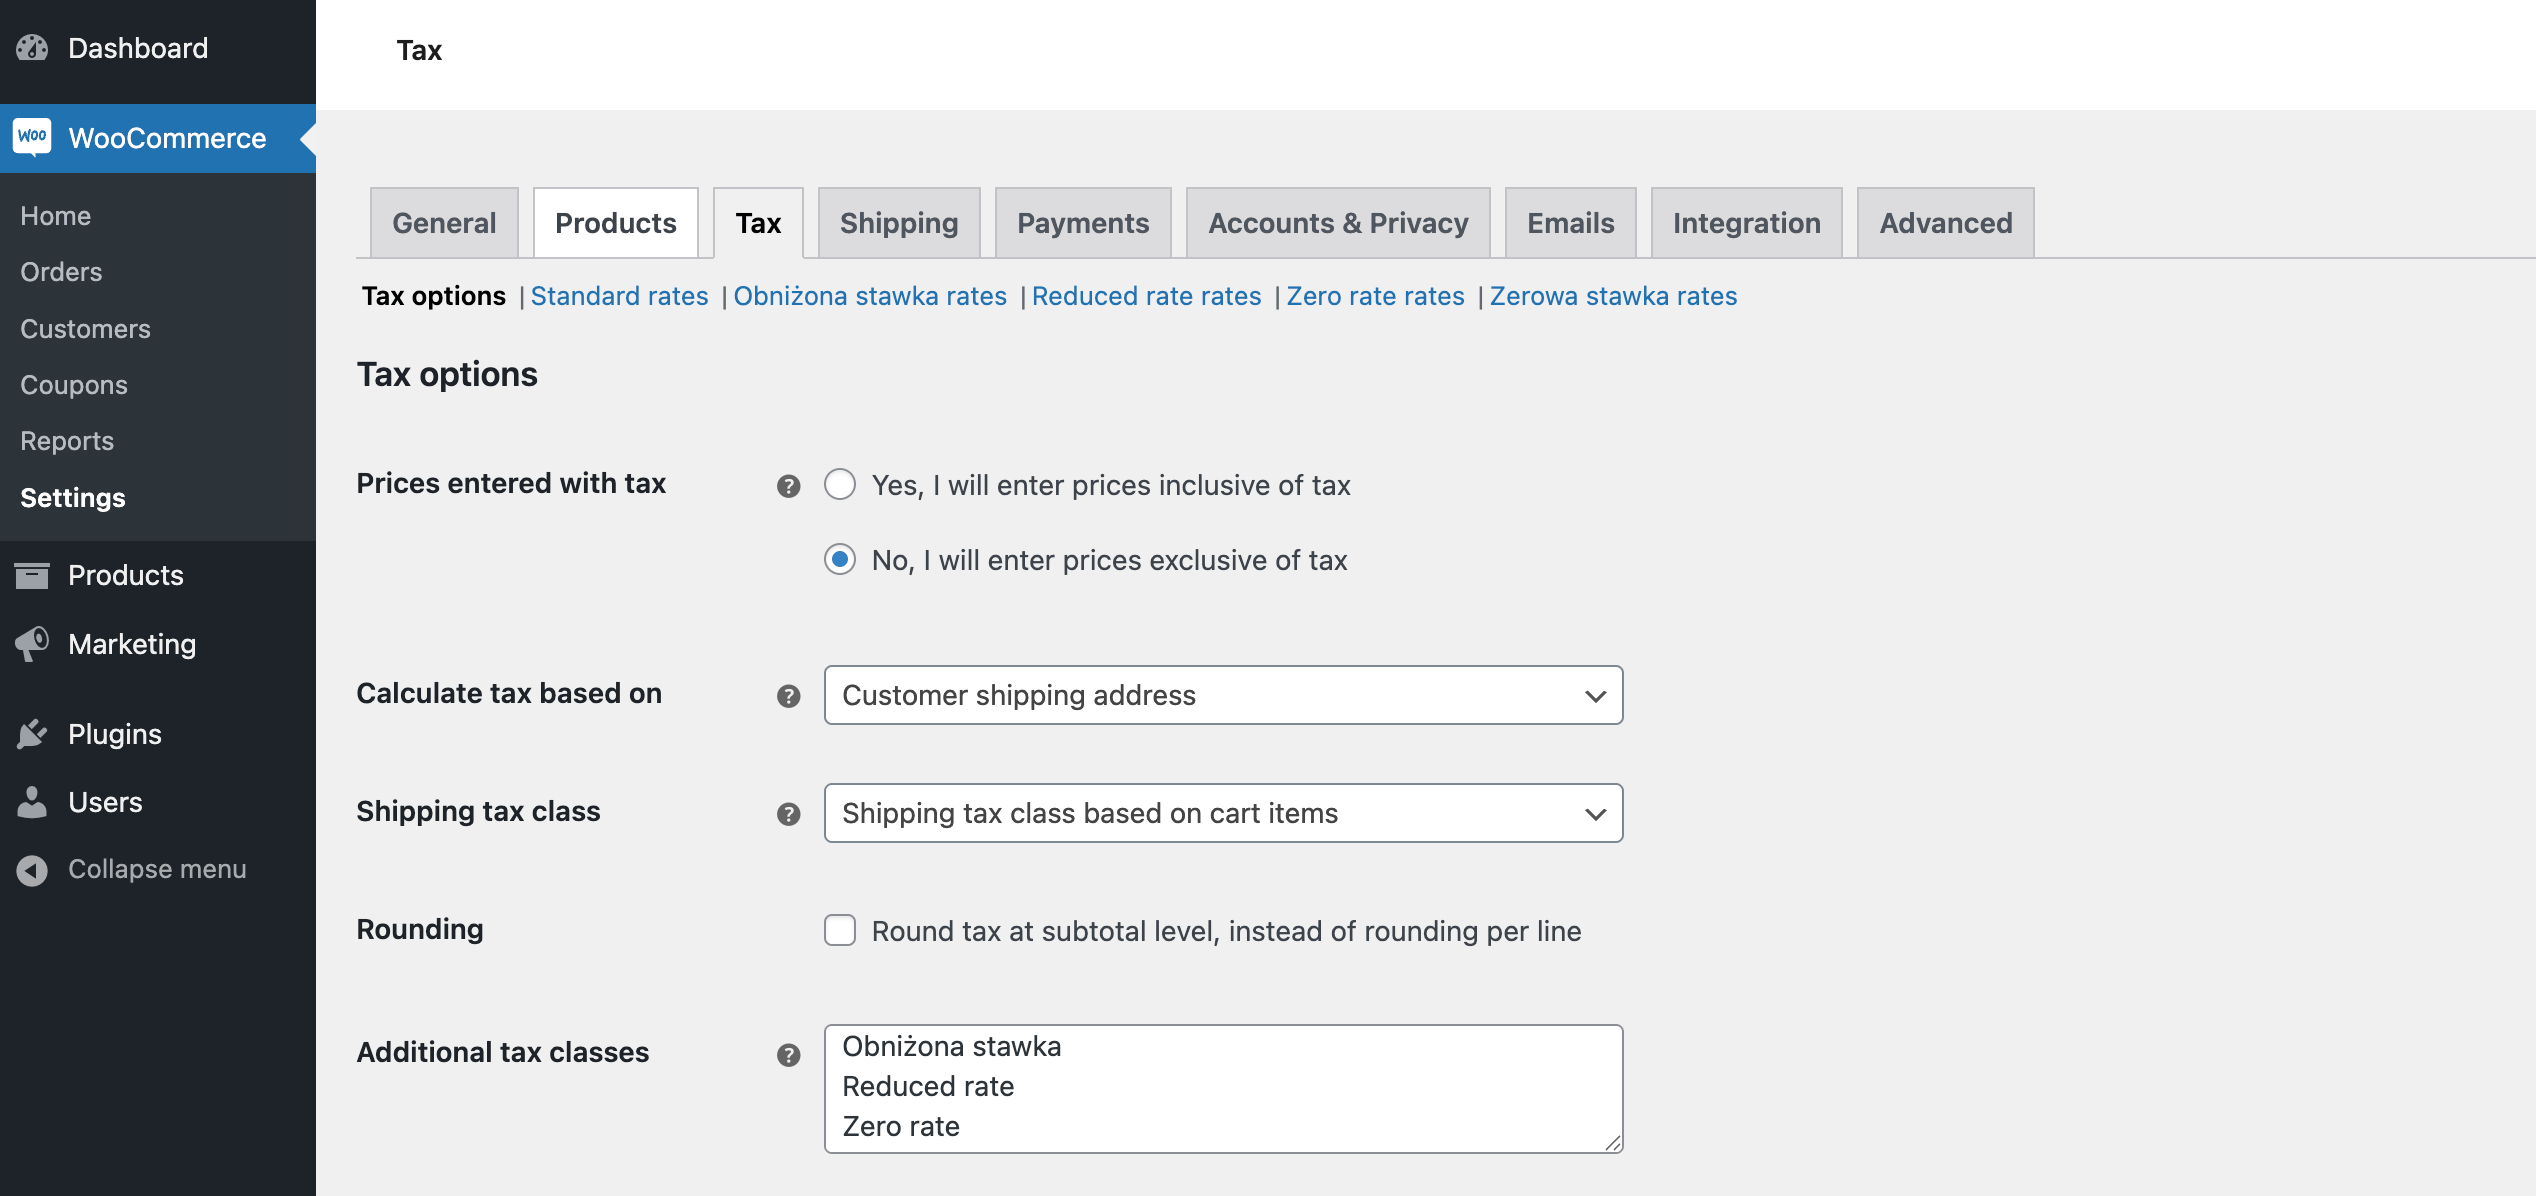Image resolution: width=2536 pixels, height=1196 pixels.
Task: Click the help icon beside Additional tax classes
Action: (788, 1054)
